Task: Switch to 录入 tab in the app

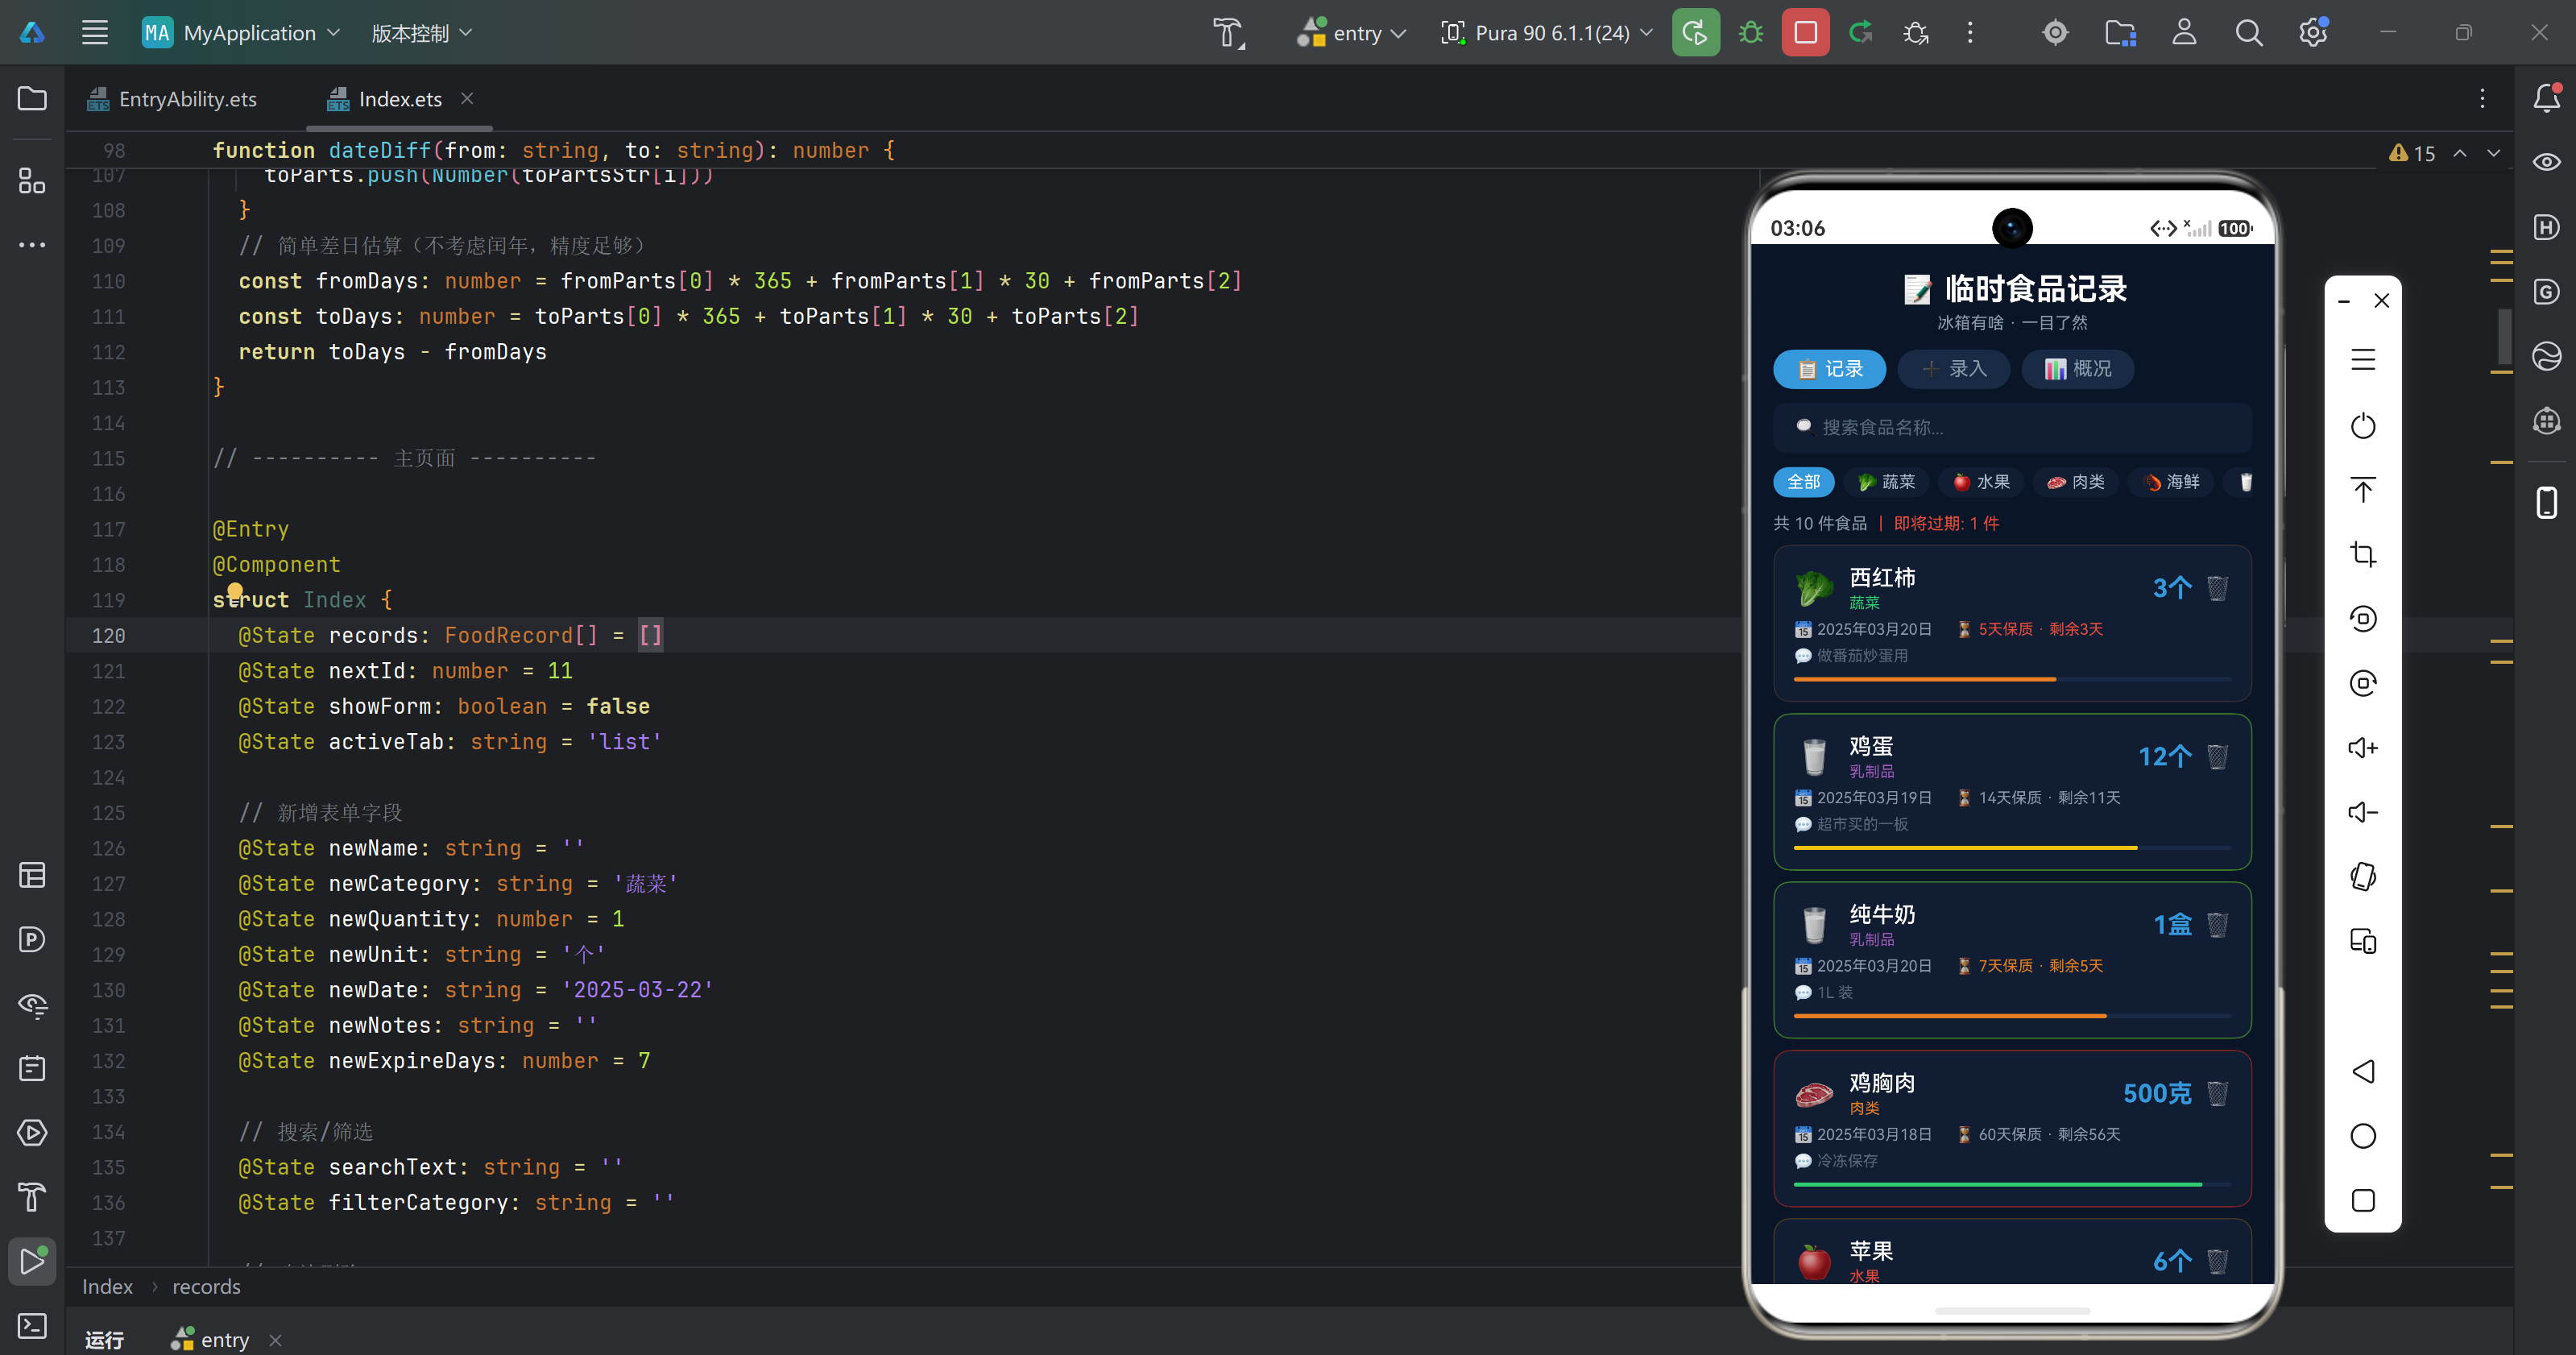Action: point(1954,369)
